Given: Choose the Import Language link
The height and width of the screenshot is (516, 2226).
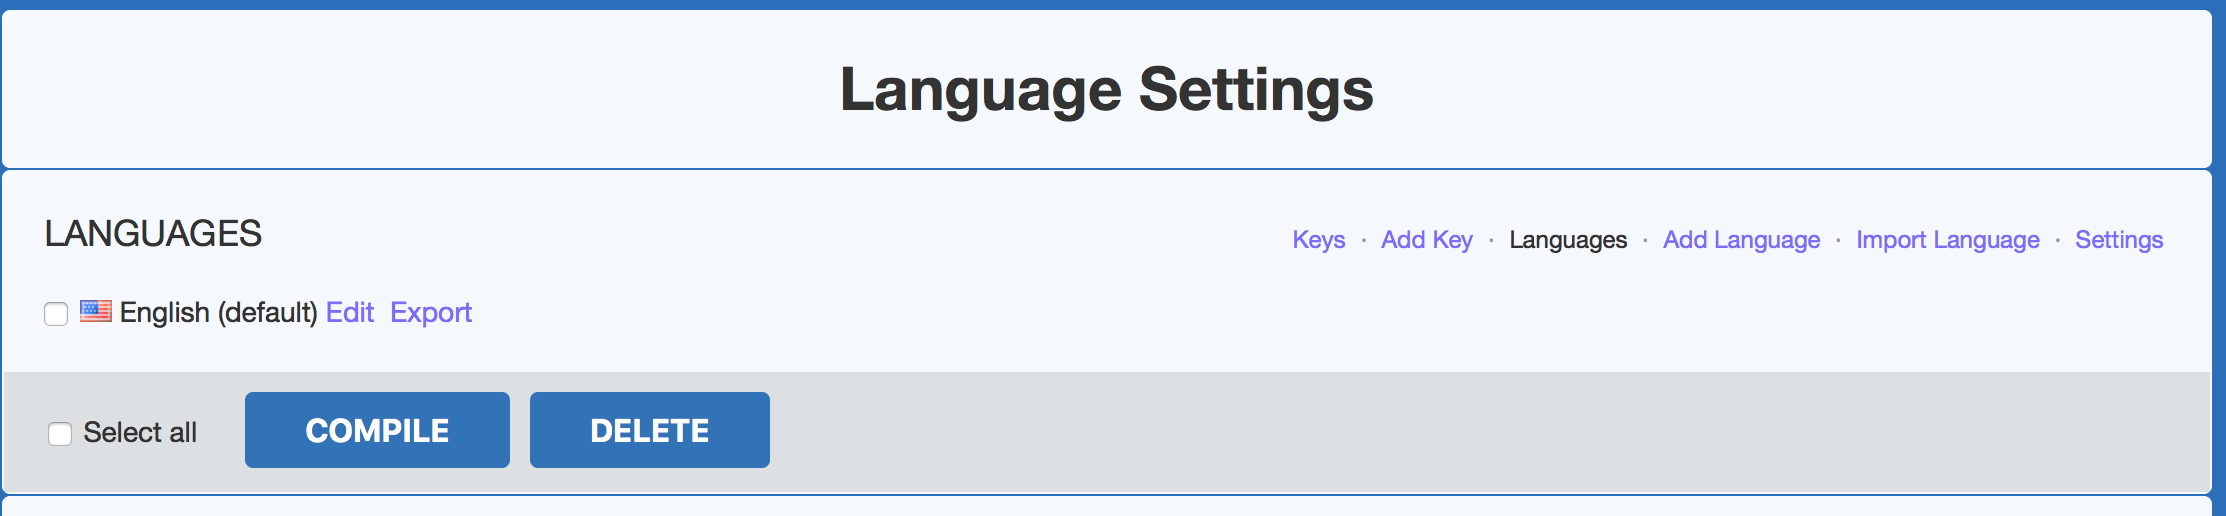Looking at the screenshot, I should 1947,240.
